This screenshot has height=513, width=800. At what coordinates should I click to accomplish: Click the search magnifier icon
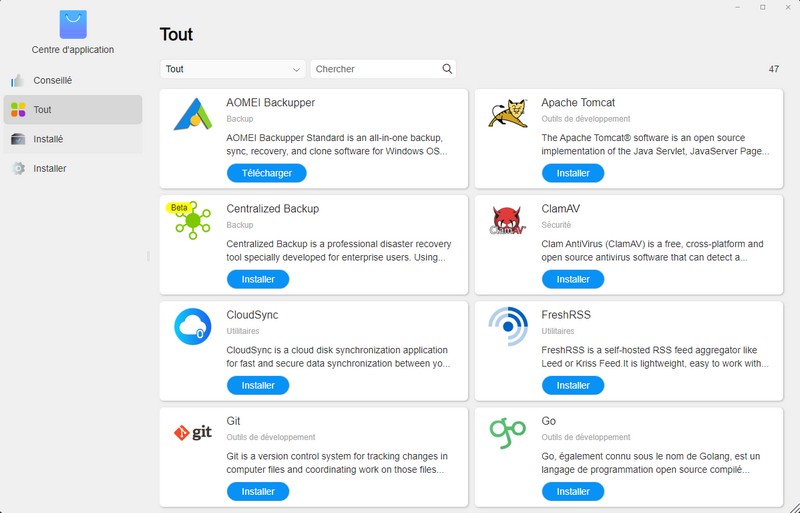(x=447, y=69)
